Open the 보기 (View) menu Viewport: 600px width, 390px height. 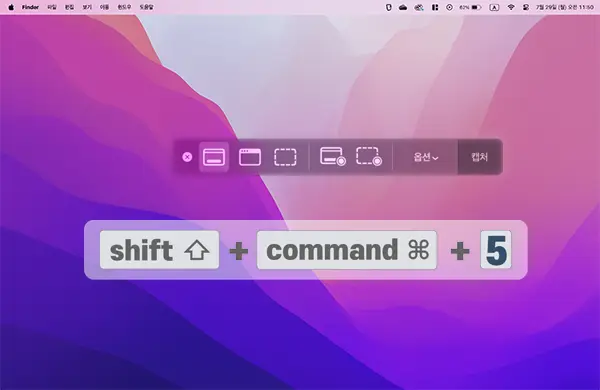87,7
